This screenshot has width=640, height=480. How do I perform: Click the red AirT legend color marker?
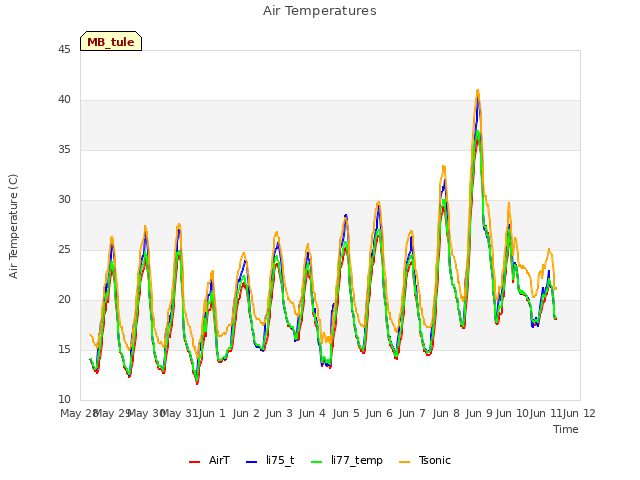[x=195, y=462]
